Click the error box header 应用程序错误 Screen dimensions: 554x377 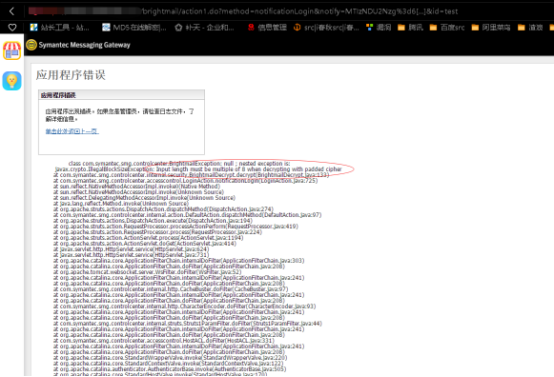(x=58, y=95)
